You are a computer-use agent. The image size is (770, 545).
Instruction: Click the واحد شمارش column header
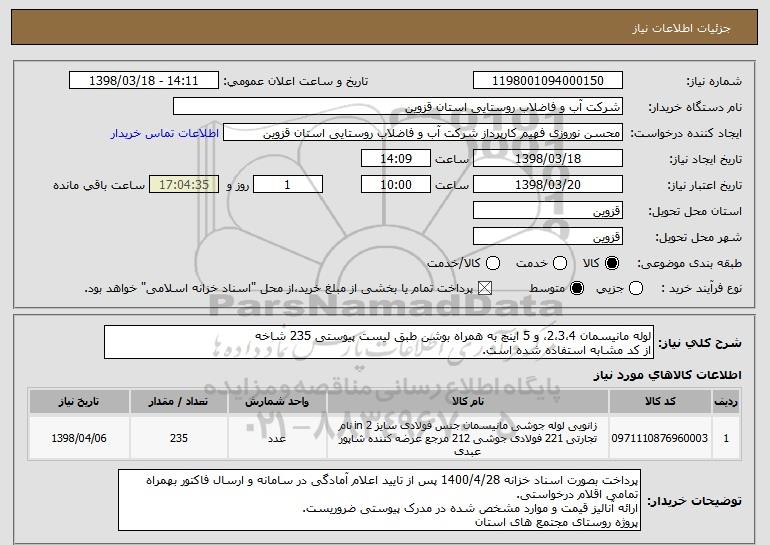pos(277,402)
